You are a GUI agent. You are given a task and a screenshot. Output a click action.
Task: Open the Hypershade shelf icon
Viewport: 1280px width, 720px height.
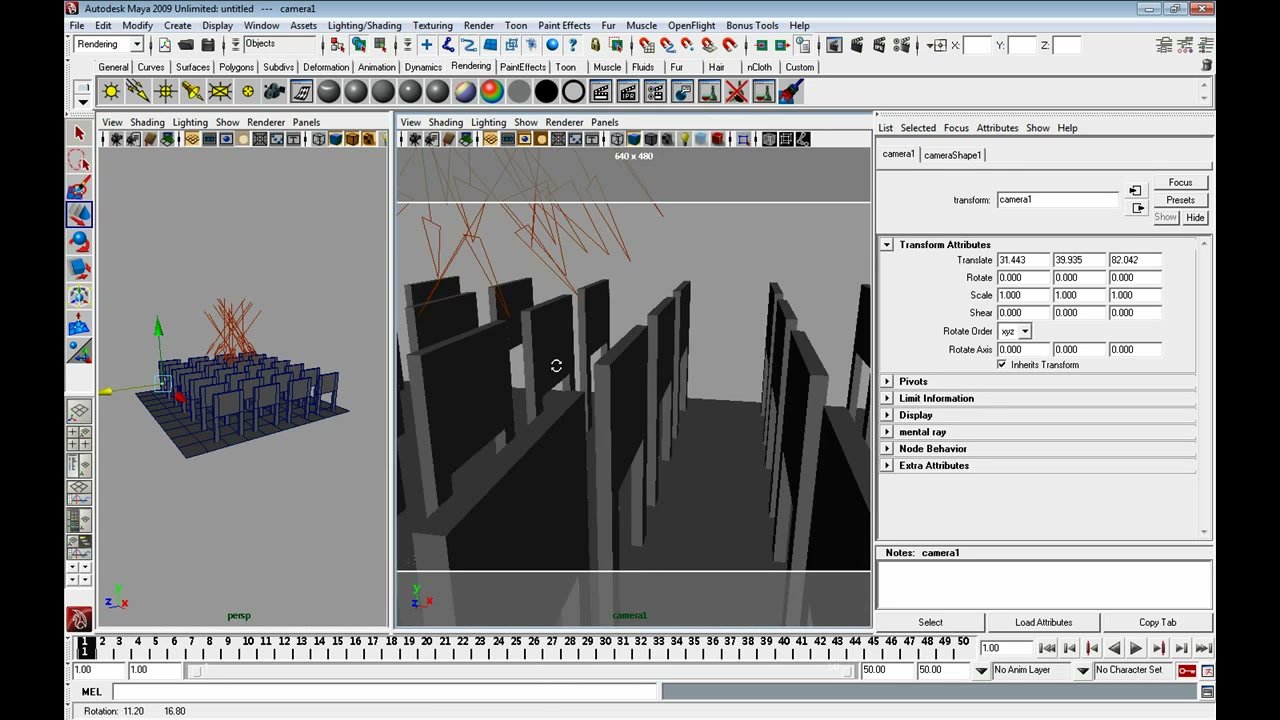pos(301,92)
